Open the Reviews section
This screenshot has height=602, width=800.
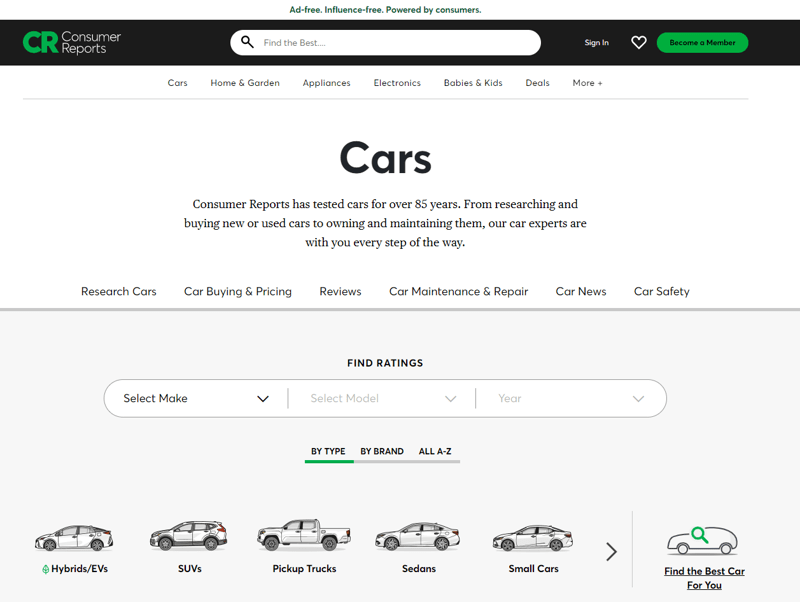340,291
